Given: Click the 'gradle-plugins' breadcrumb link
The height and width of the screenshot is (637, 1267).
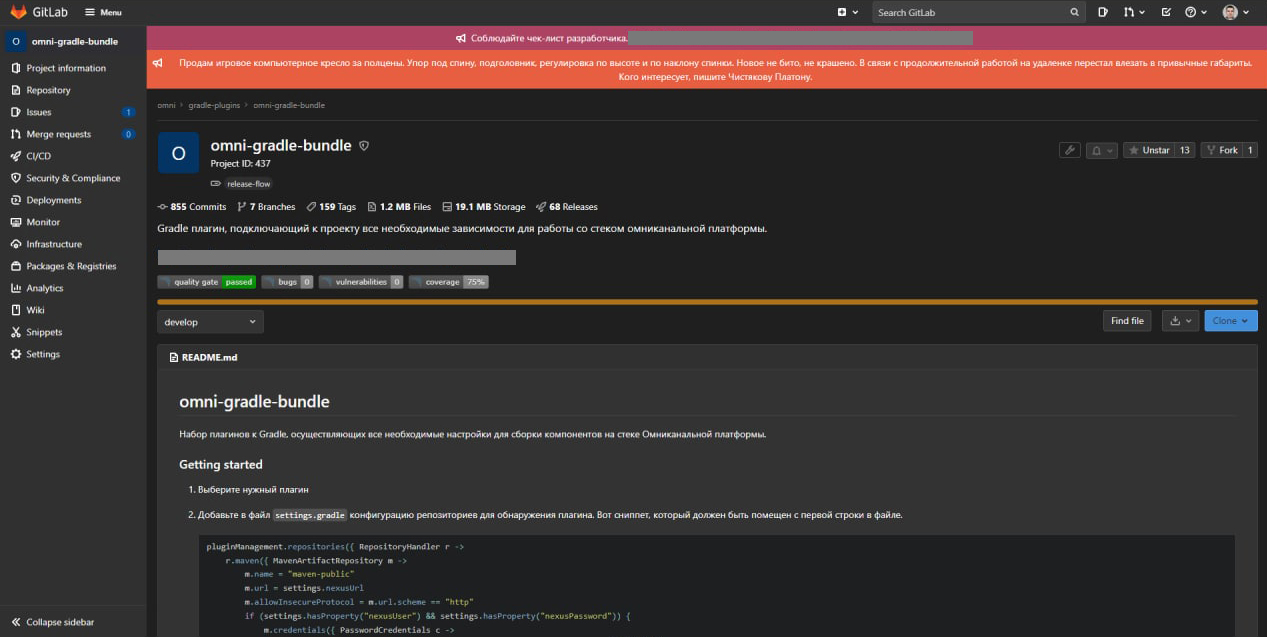Looking at the screenshot, I should click(214, 105).
